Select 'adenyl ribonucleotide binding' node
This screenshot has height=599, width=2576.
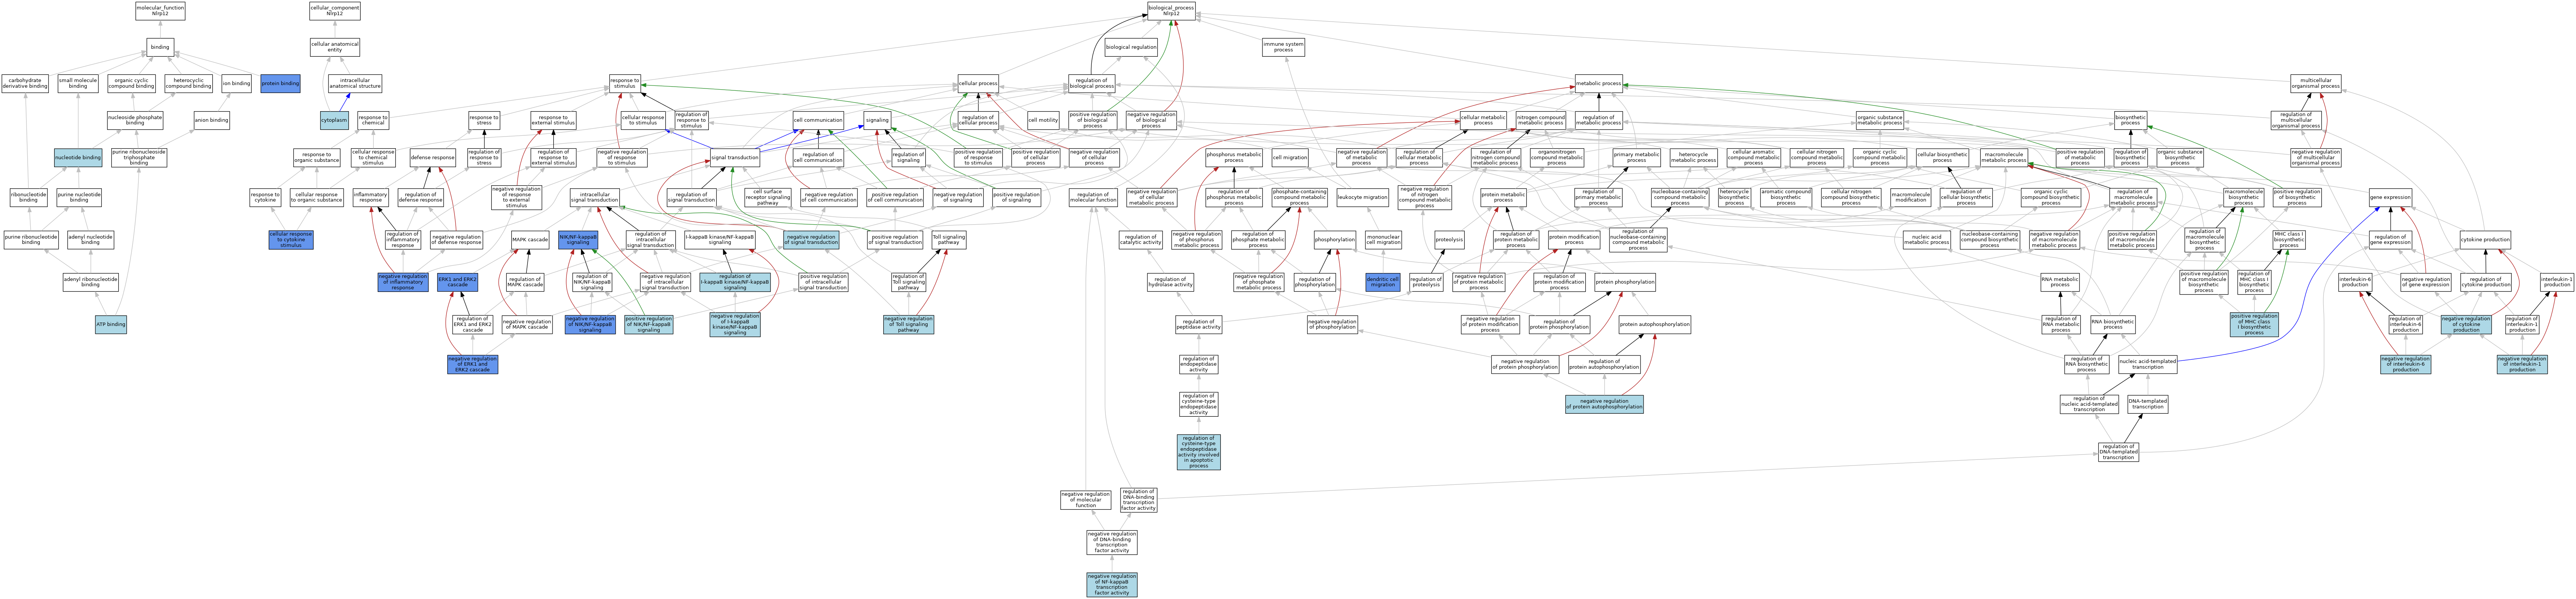tap(91, 282)
